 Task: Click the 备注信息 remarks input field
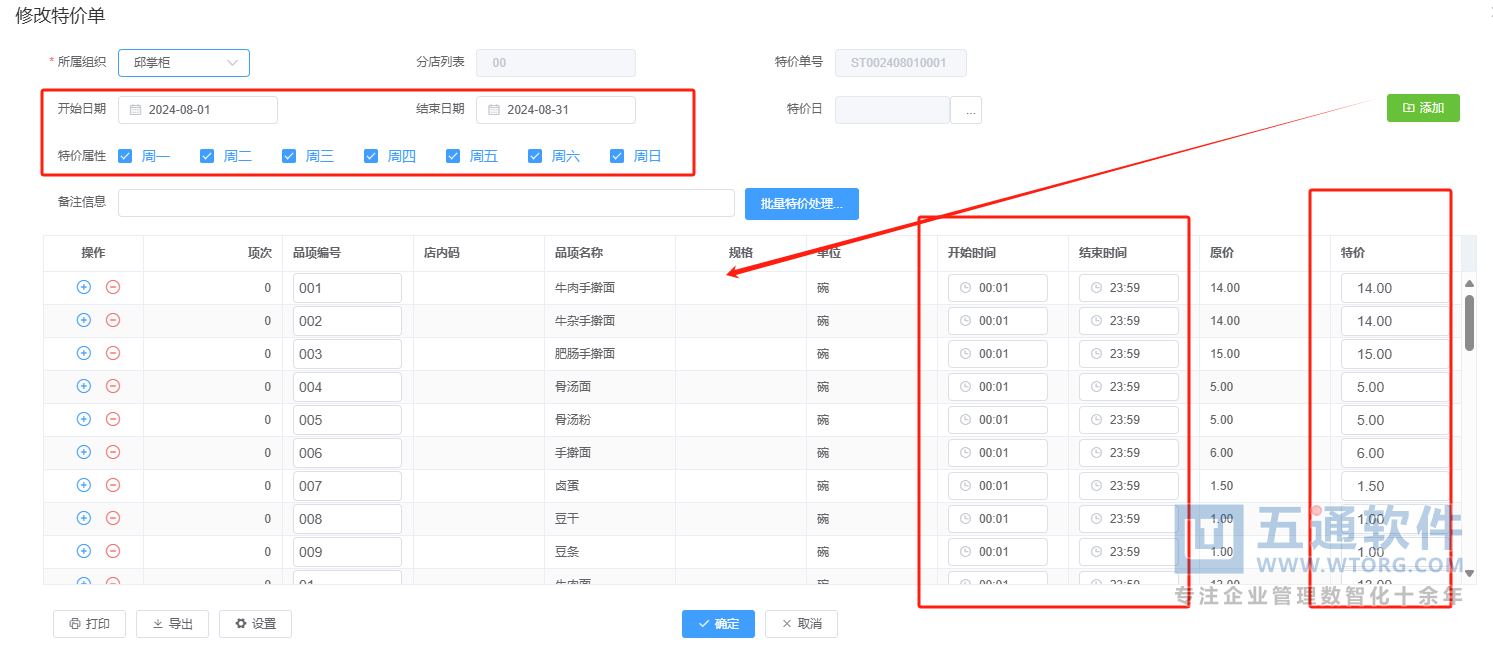426,203
